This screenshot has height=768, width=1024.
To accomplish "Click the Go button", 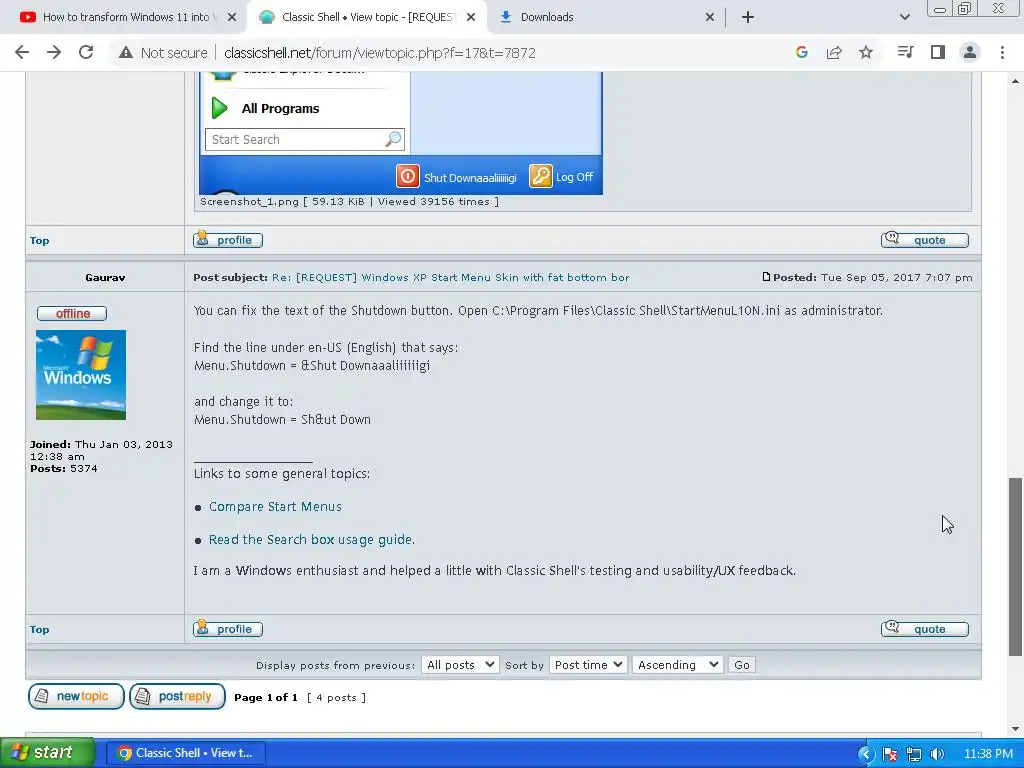I will (x=742, y=665).
